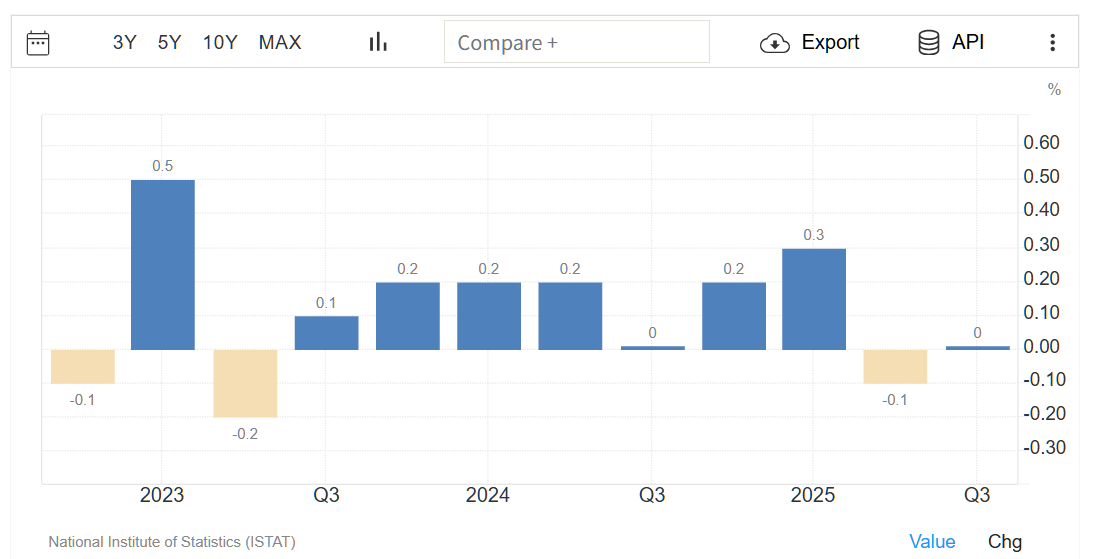Switch to Chg view
1094x559 pixels.
[1005, 541]
